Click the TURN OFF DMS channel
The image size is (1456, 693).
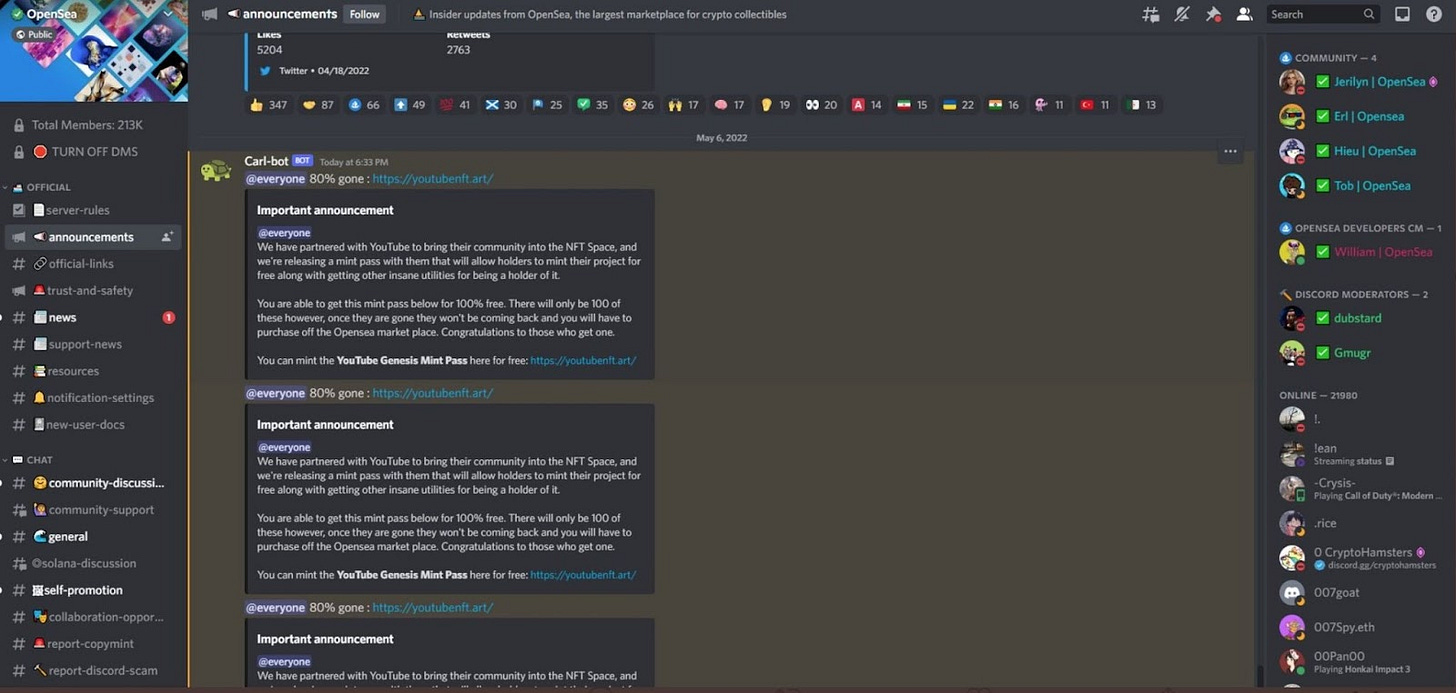(x=93, y=152)
